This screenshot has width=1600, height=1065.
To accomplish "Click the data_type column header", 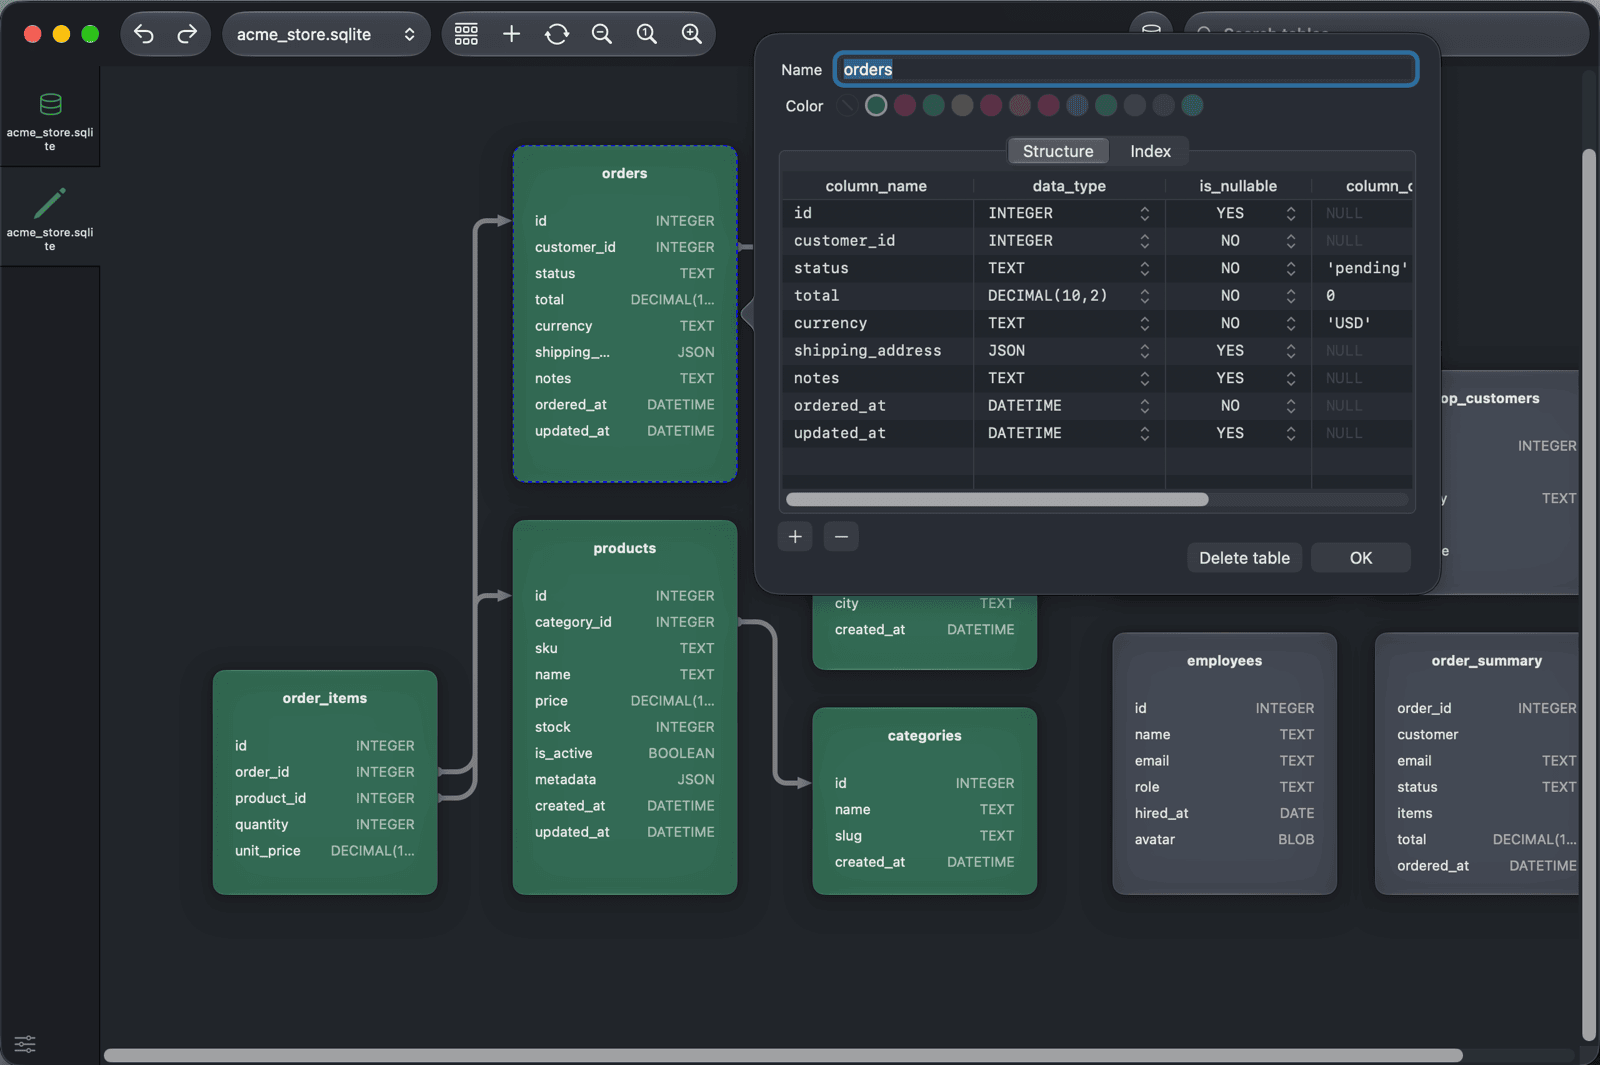I will point(1069,186).
